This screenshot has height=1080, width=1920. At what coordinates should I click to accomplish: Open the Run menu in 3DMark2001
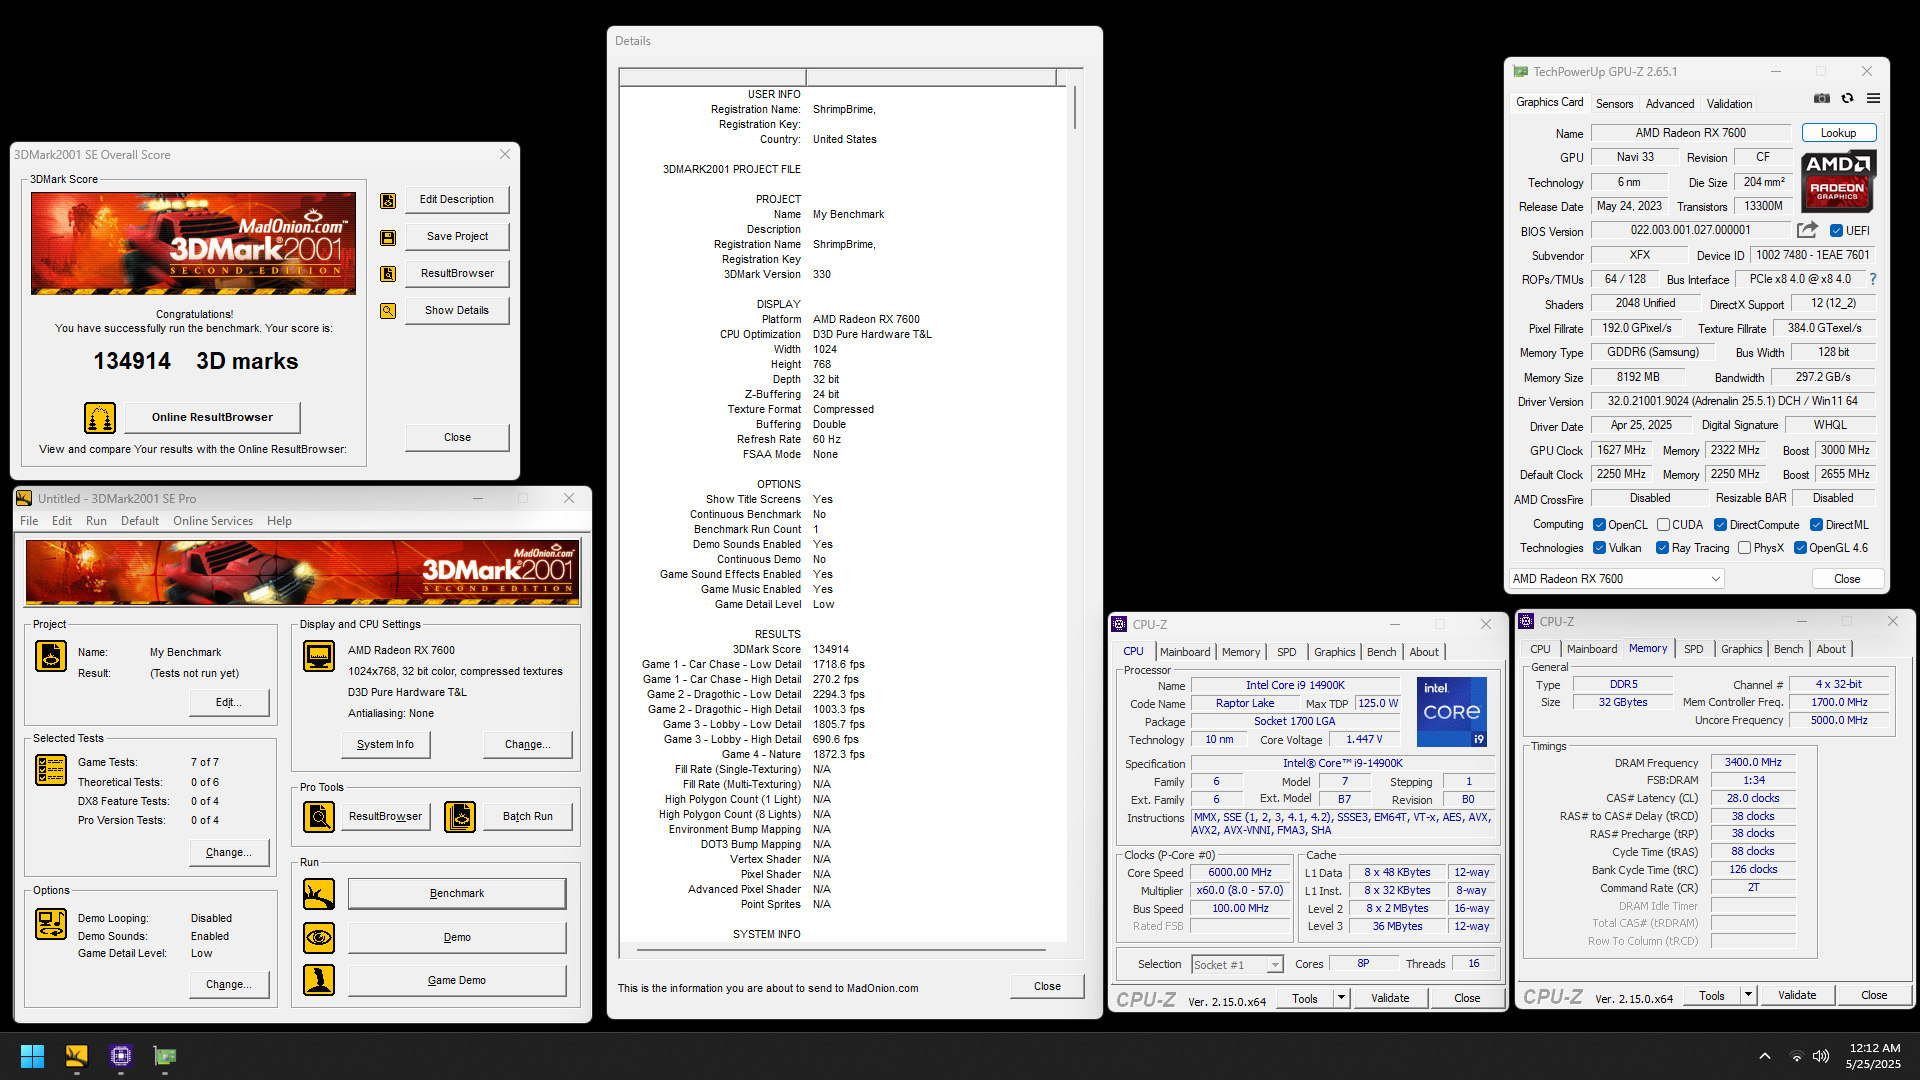96,521
